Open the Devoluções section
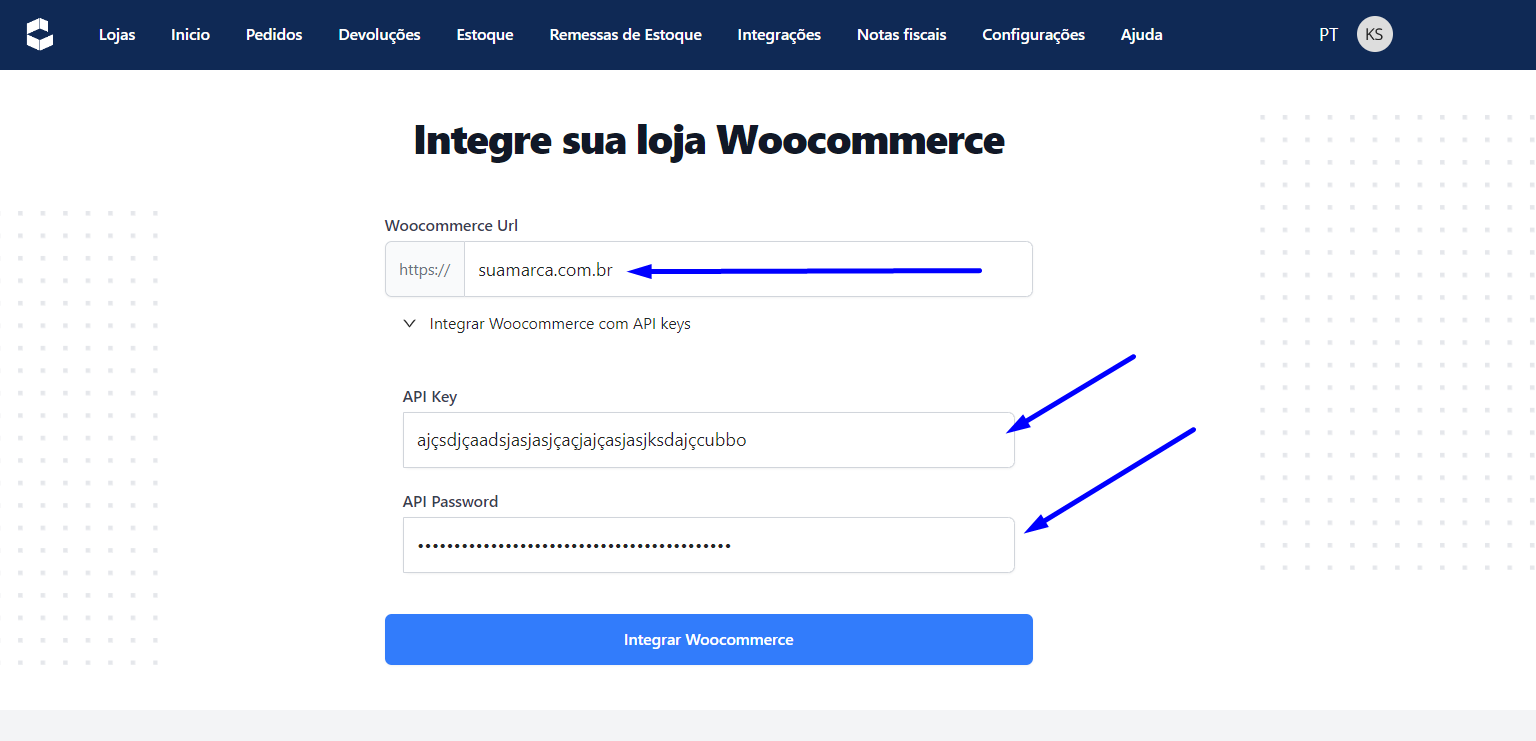1536x741 pixels. 379,34
